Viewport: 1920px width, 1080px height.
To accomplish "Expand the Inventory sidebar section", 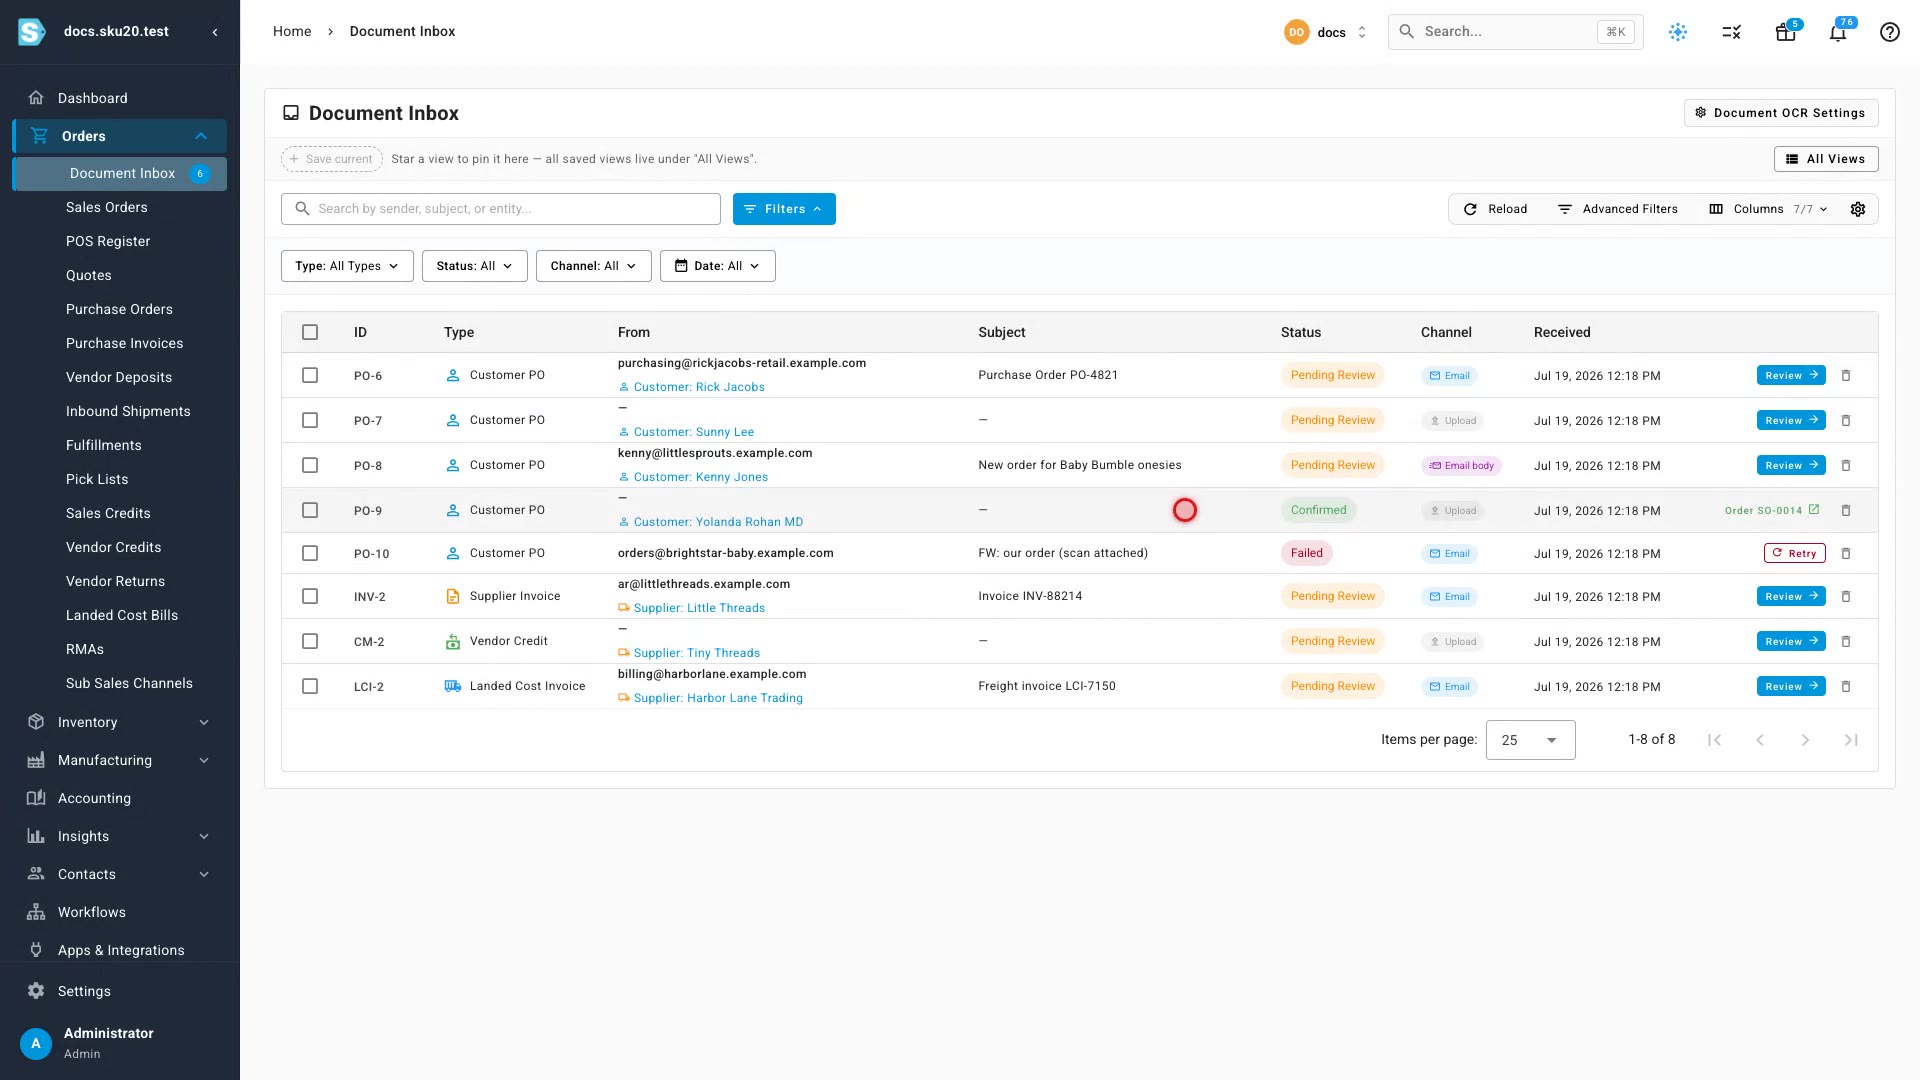I will pos(120,722).
